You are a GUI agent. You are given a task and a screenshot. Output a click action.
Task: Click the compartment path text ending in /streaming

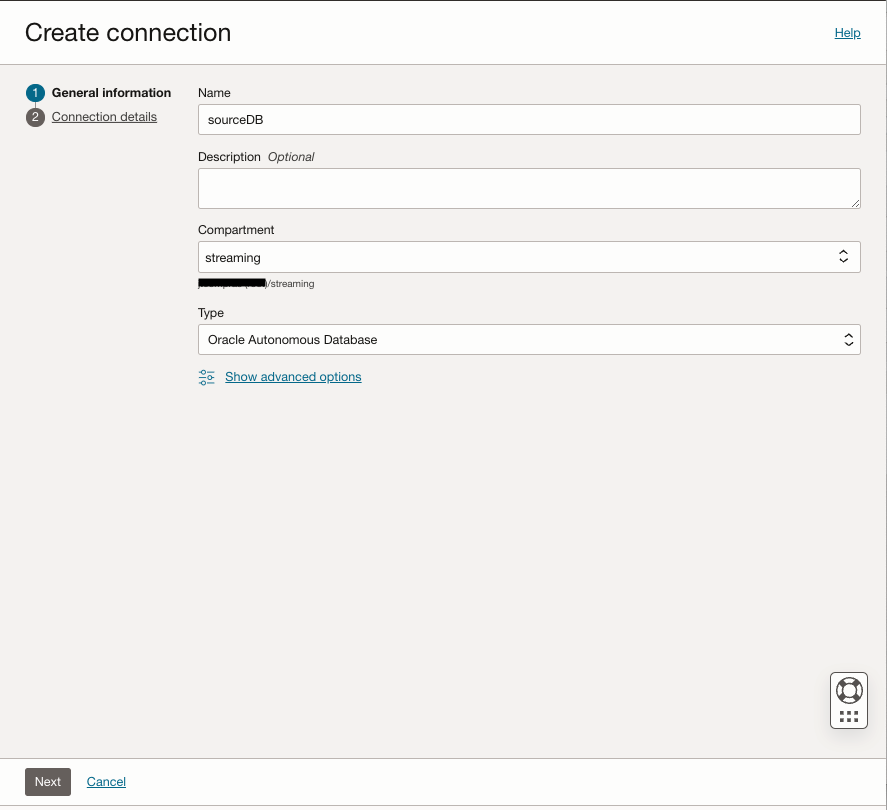257,284
